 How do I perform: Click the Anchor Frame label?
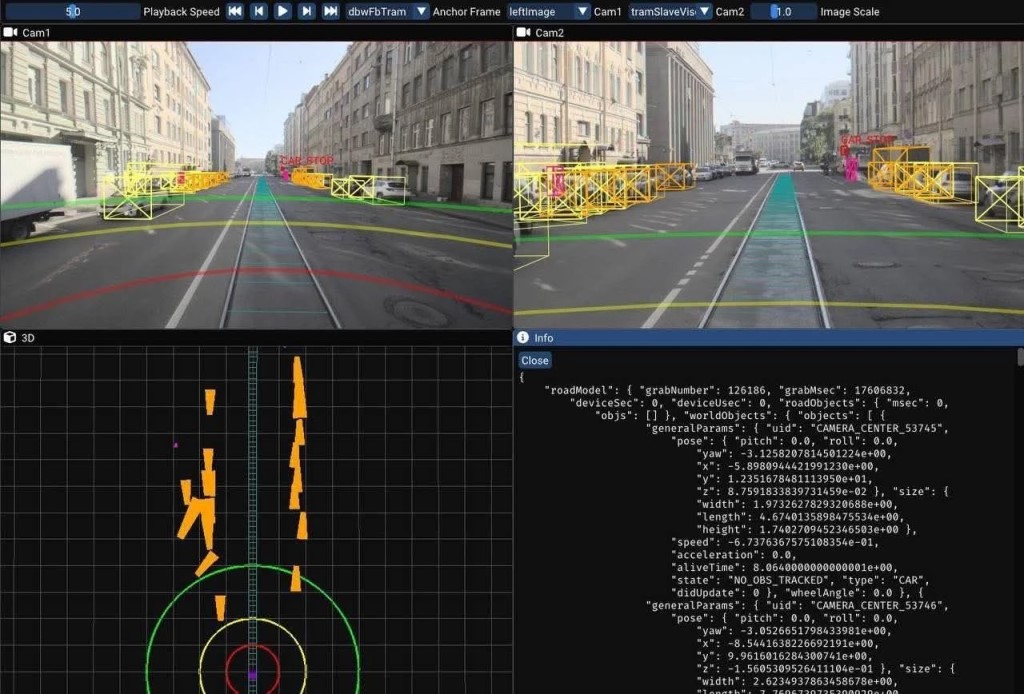point(466,12)
